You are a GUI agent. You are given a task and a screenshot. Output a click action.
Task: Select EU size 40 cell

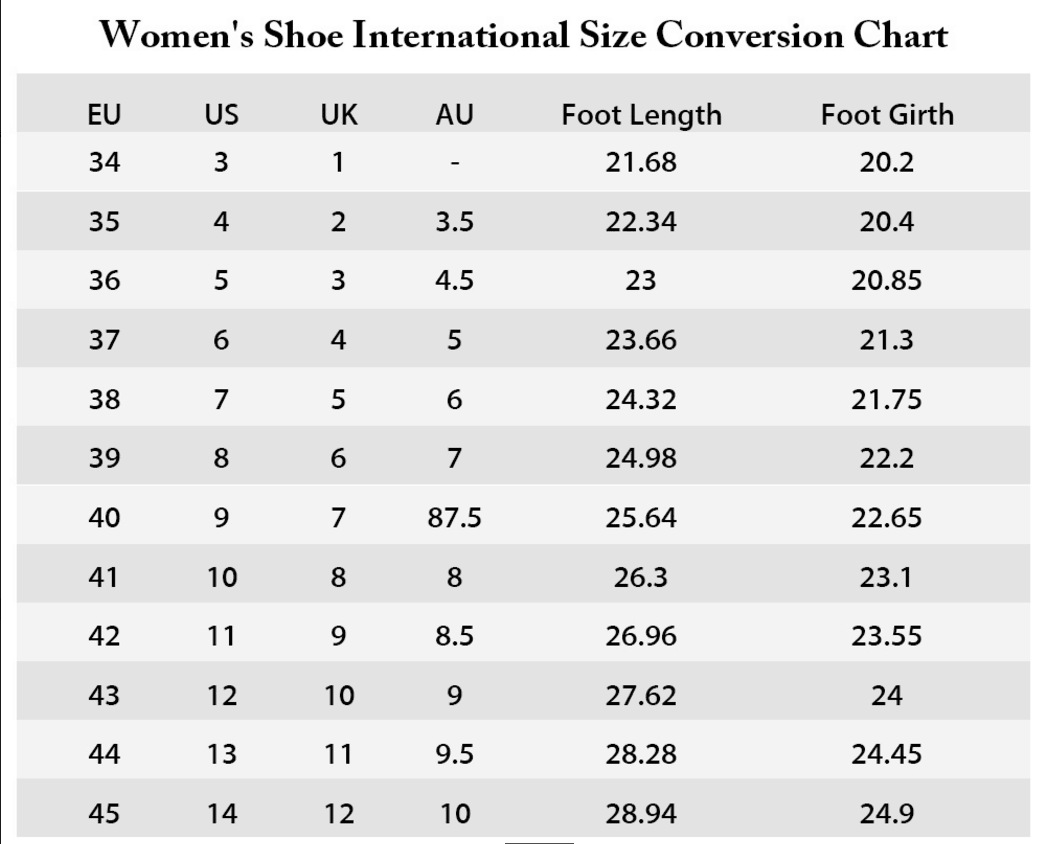[x=104, y=518]
